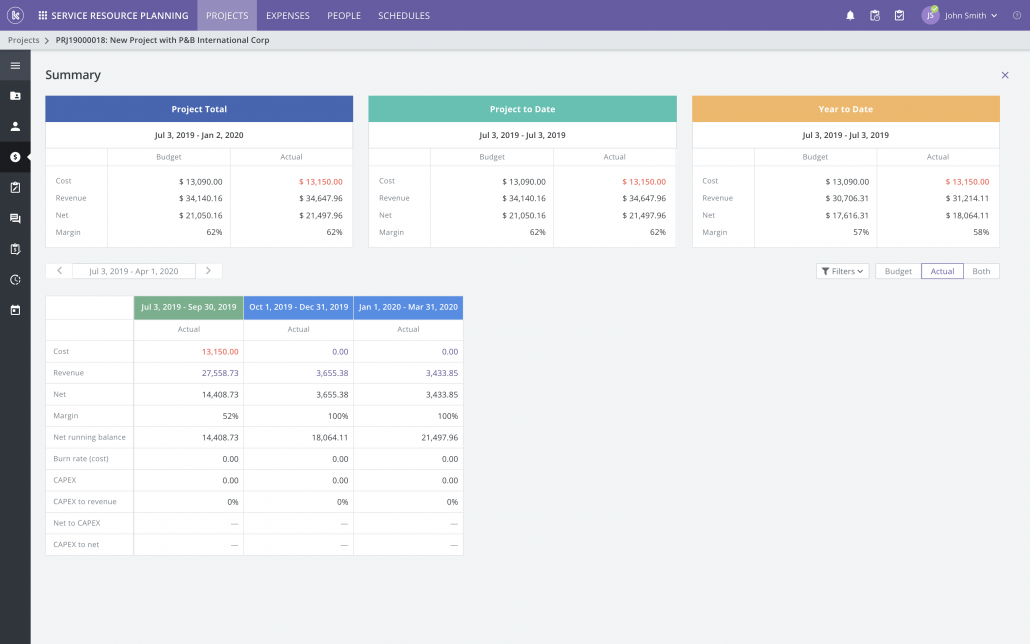Click the JS user avatar
This screenshot has height=644, width=1030.
click(930, 15)
